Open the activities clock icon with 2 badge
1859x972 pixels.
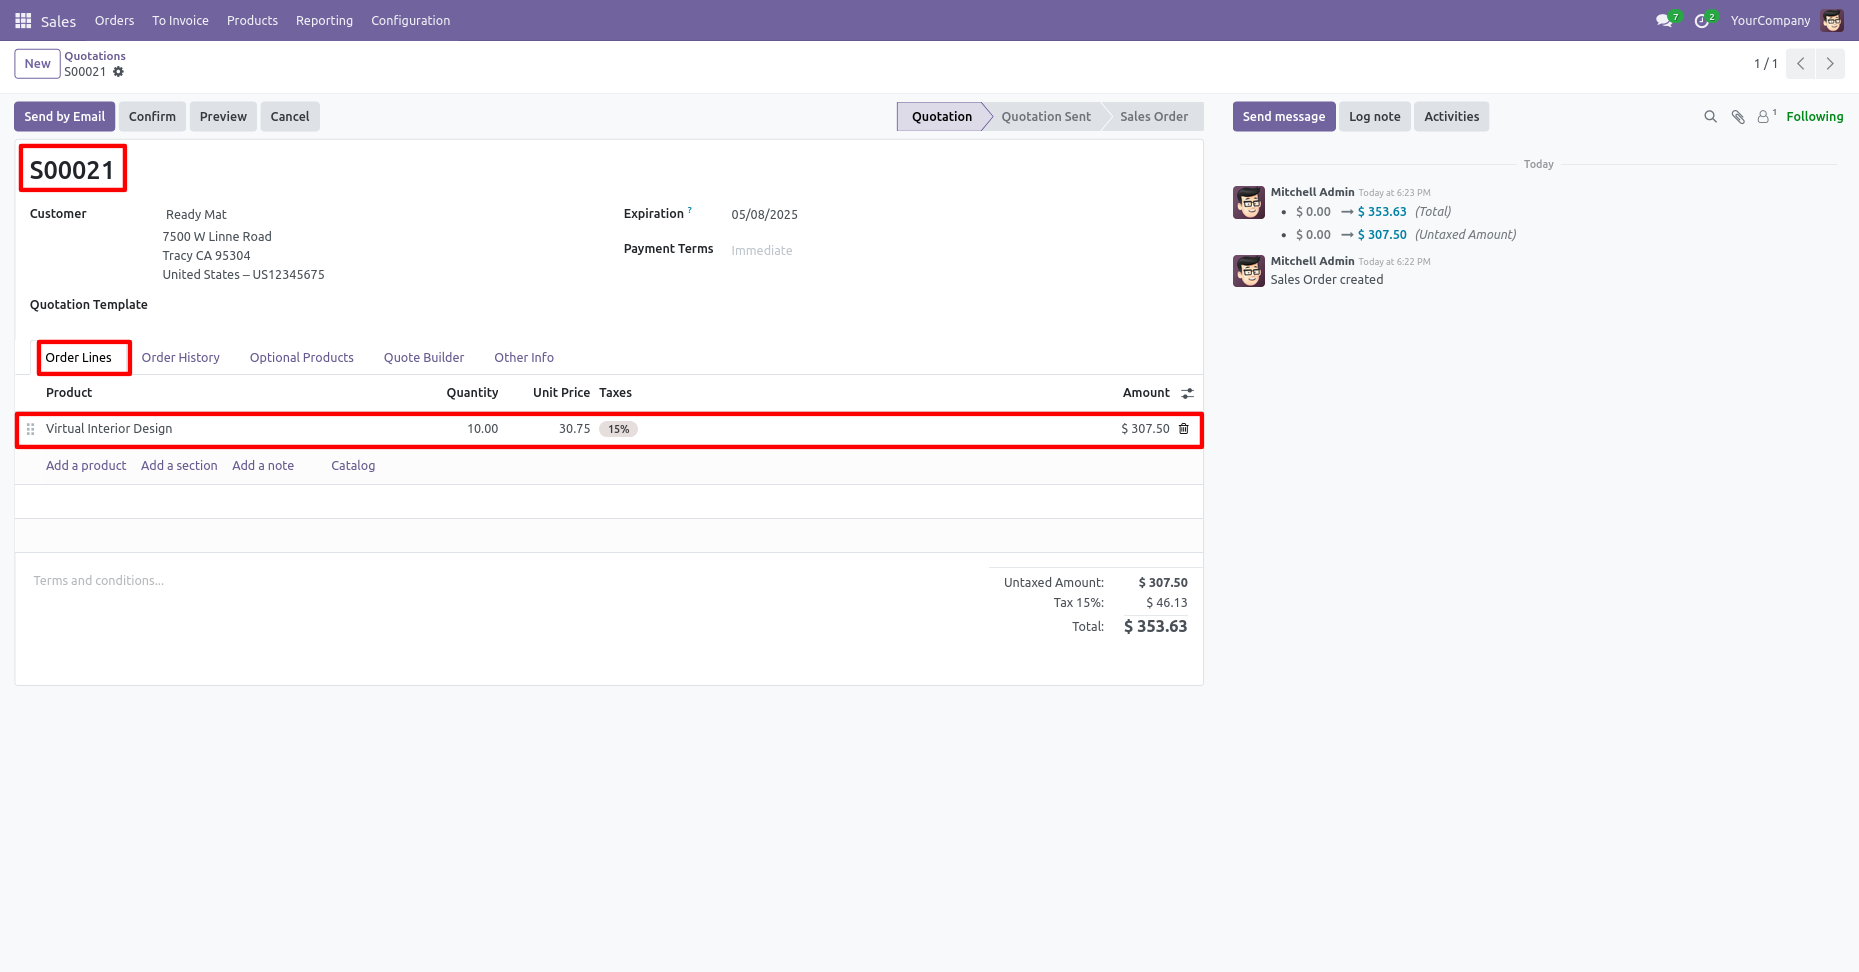1702,20
